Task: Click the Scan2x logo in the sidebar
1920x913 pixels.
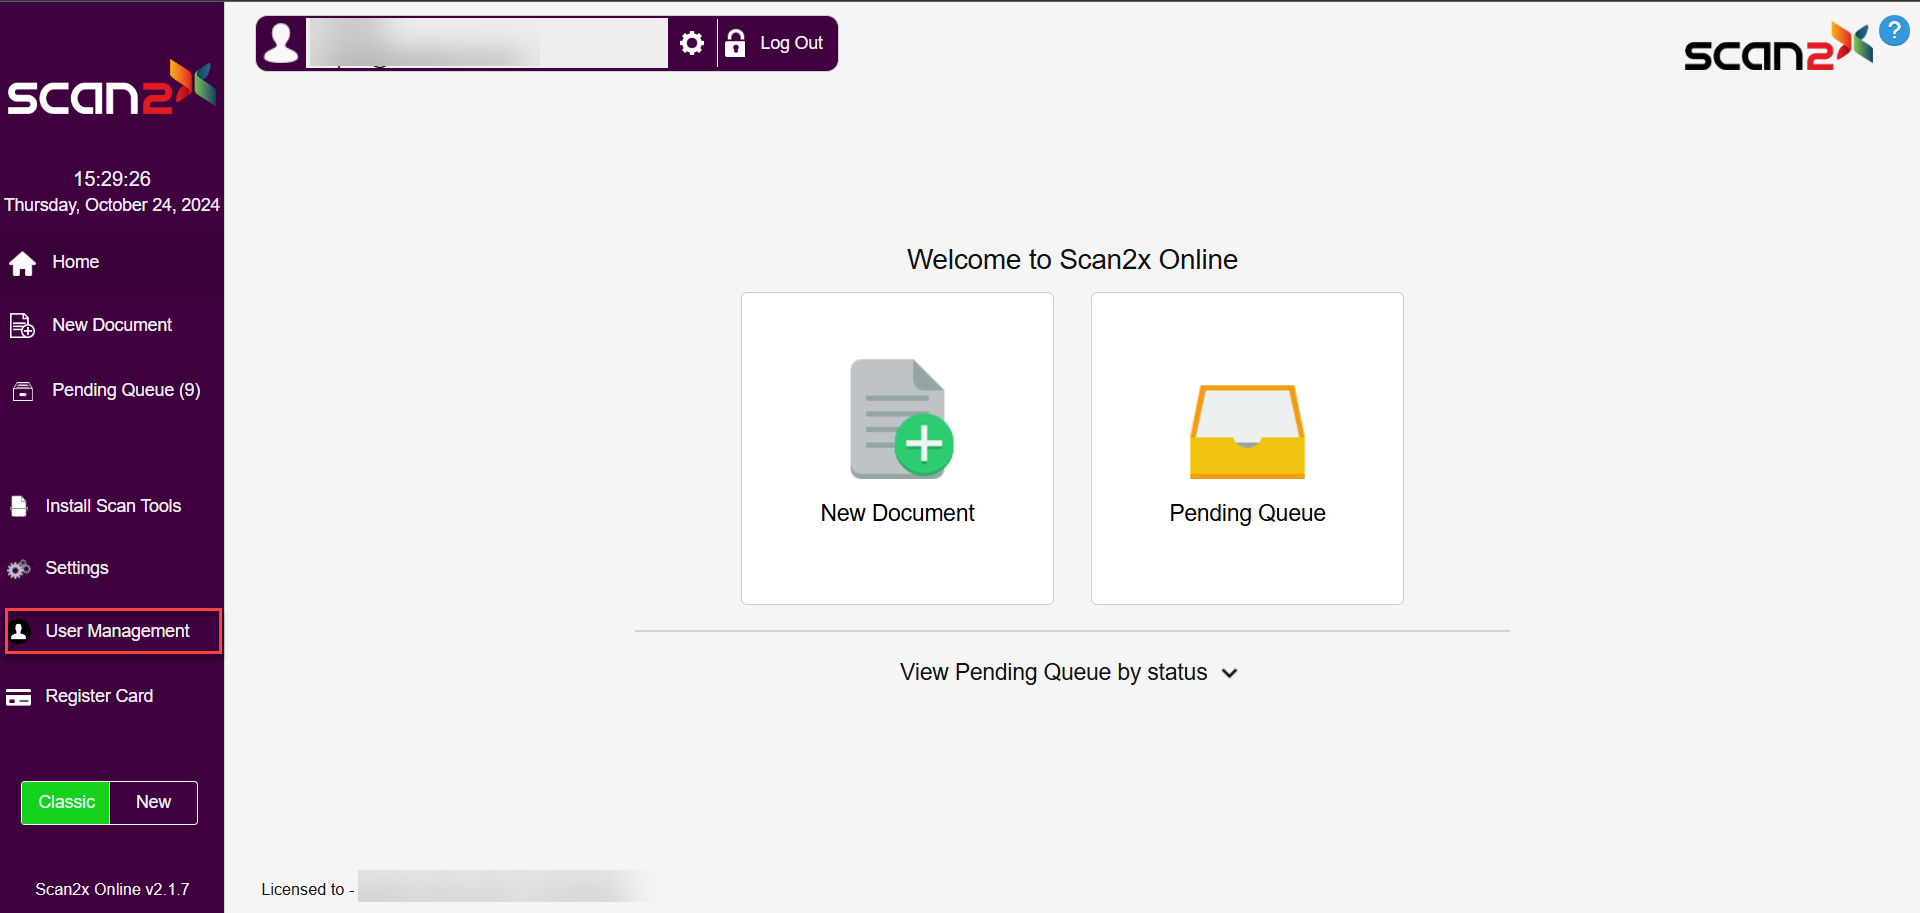Action: [111, 88]
